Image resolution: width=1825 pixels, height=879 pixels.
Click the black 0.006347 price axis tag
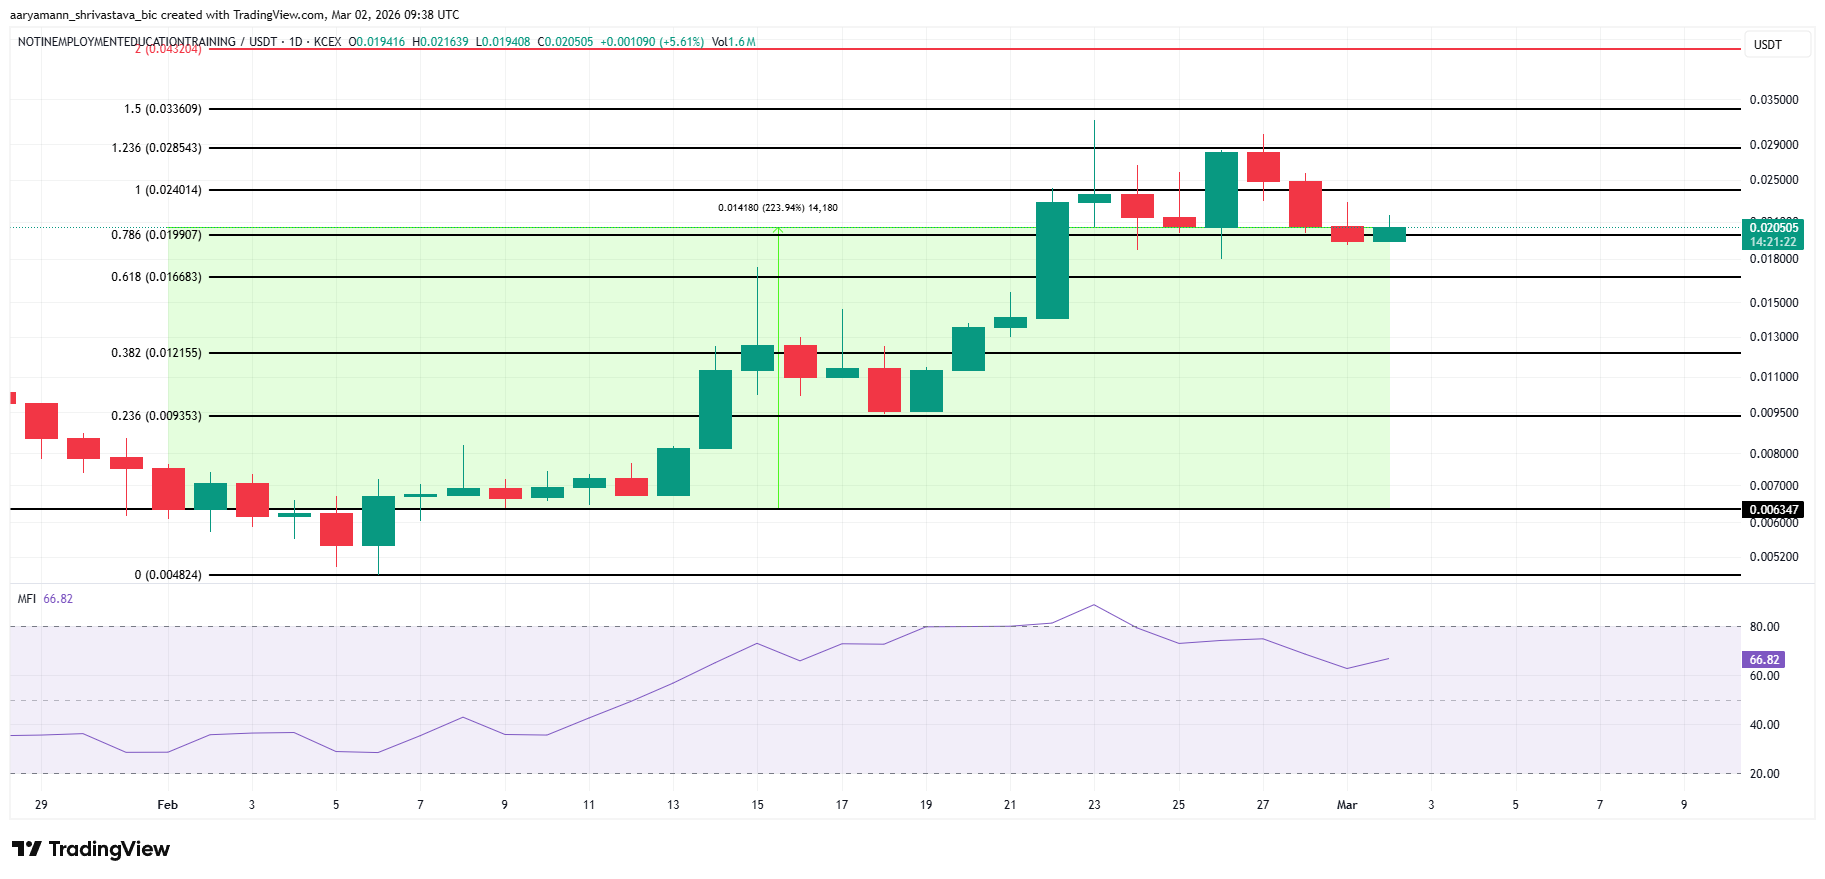pos(1773,510)
